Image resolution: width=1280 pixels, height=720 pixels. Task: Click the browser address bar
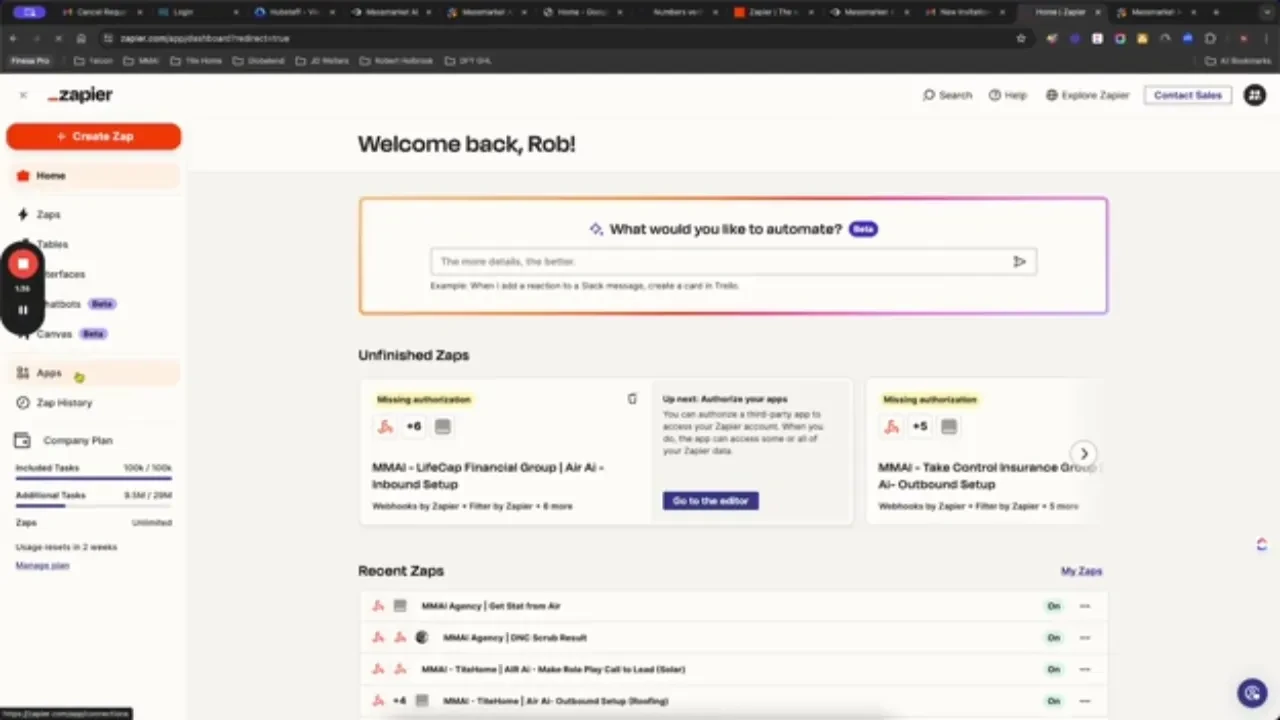point(560,38)
